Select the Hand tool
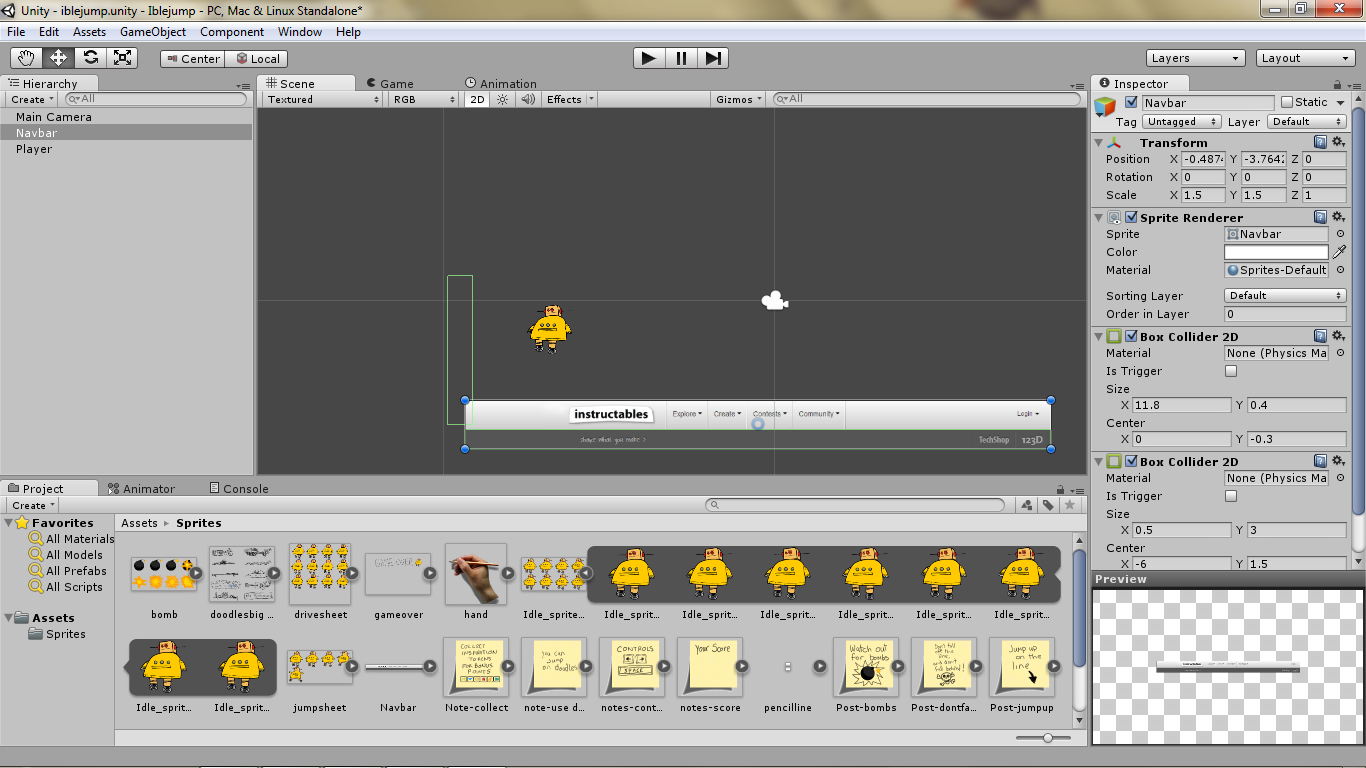This screenshot has height=768, width=1366. click(27, 58)
